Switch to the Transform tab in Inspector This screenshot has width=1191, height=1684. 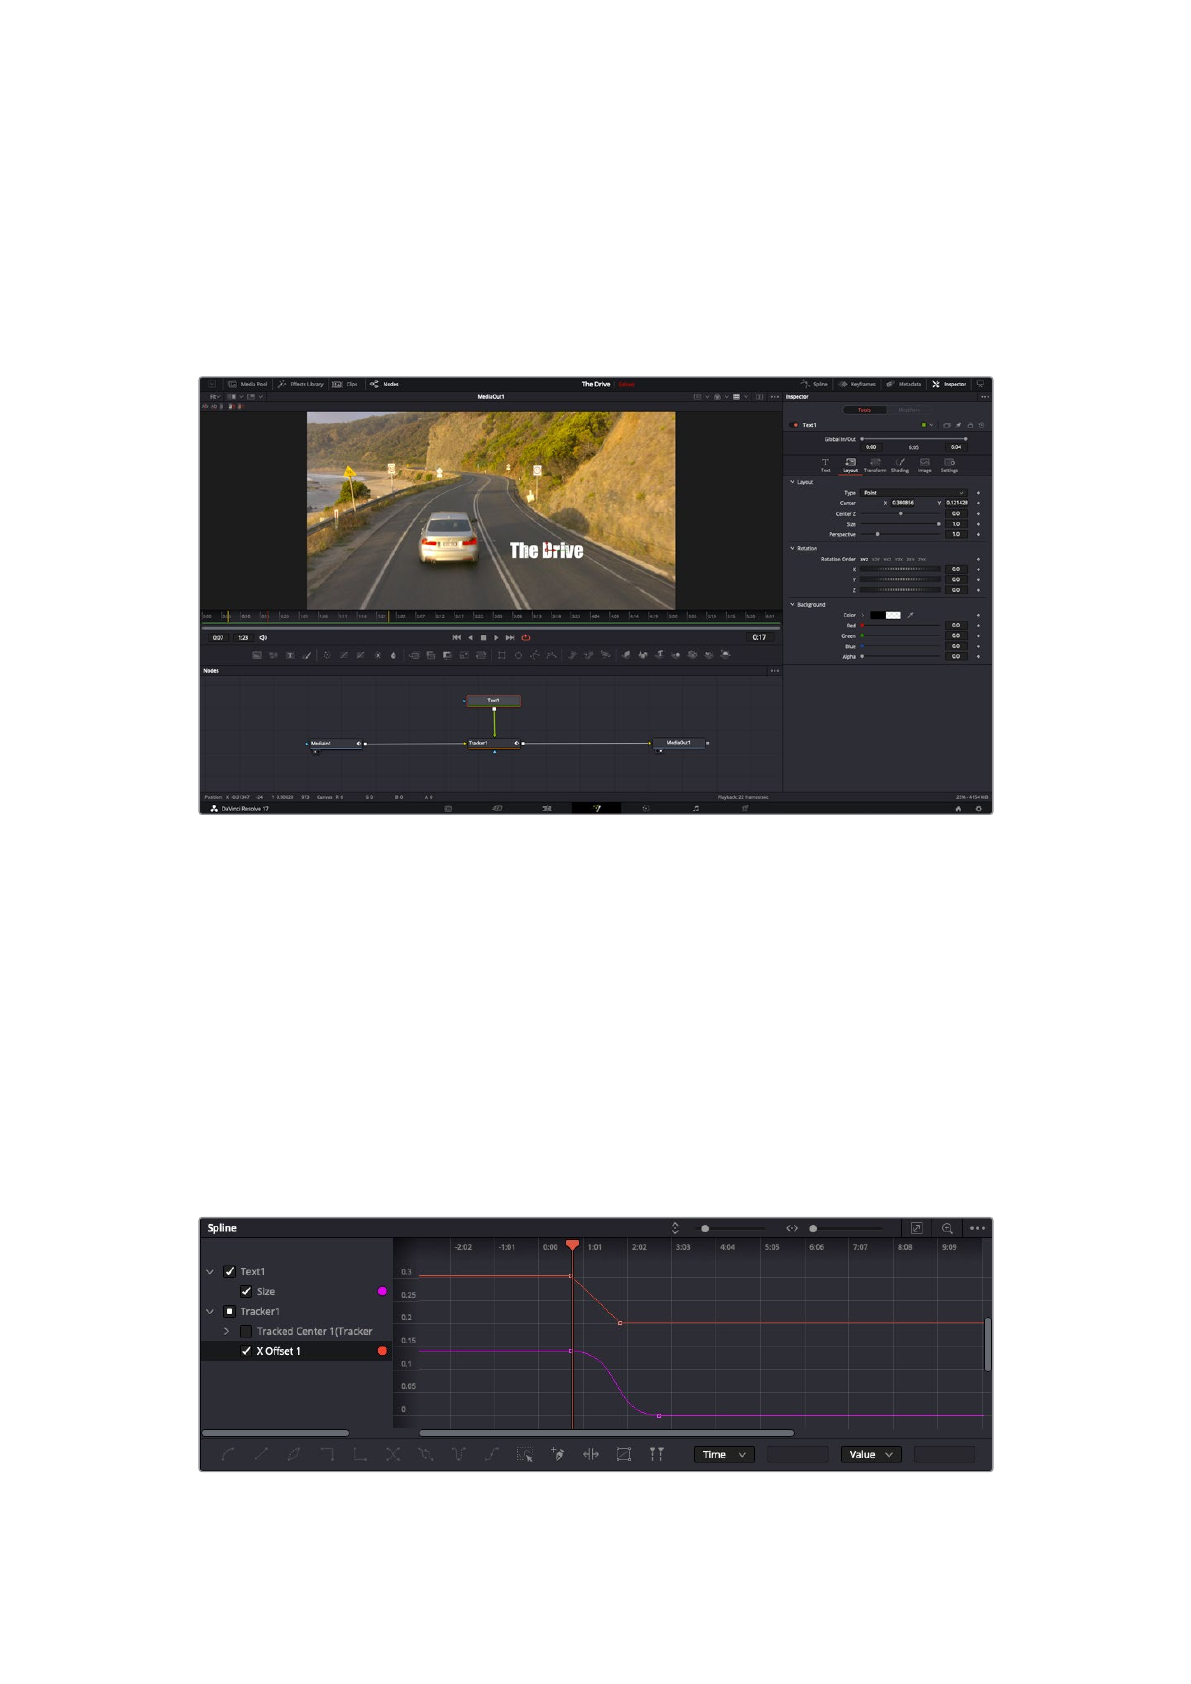(x=875, y=464)
